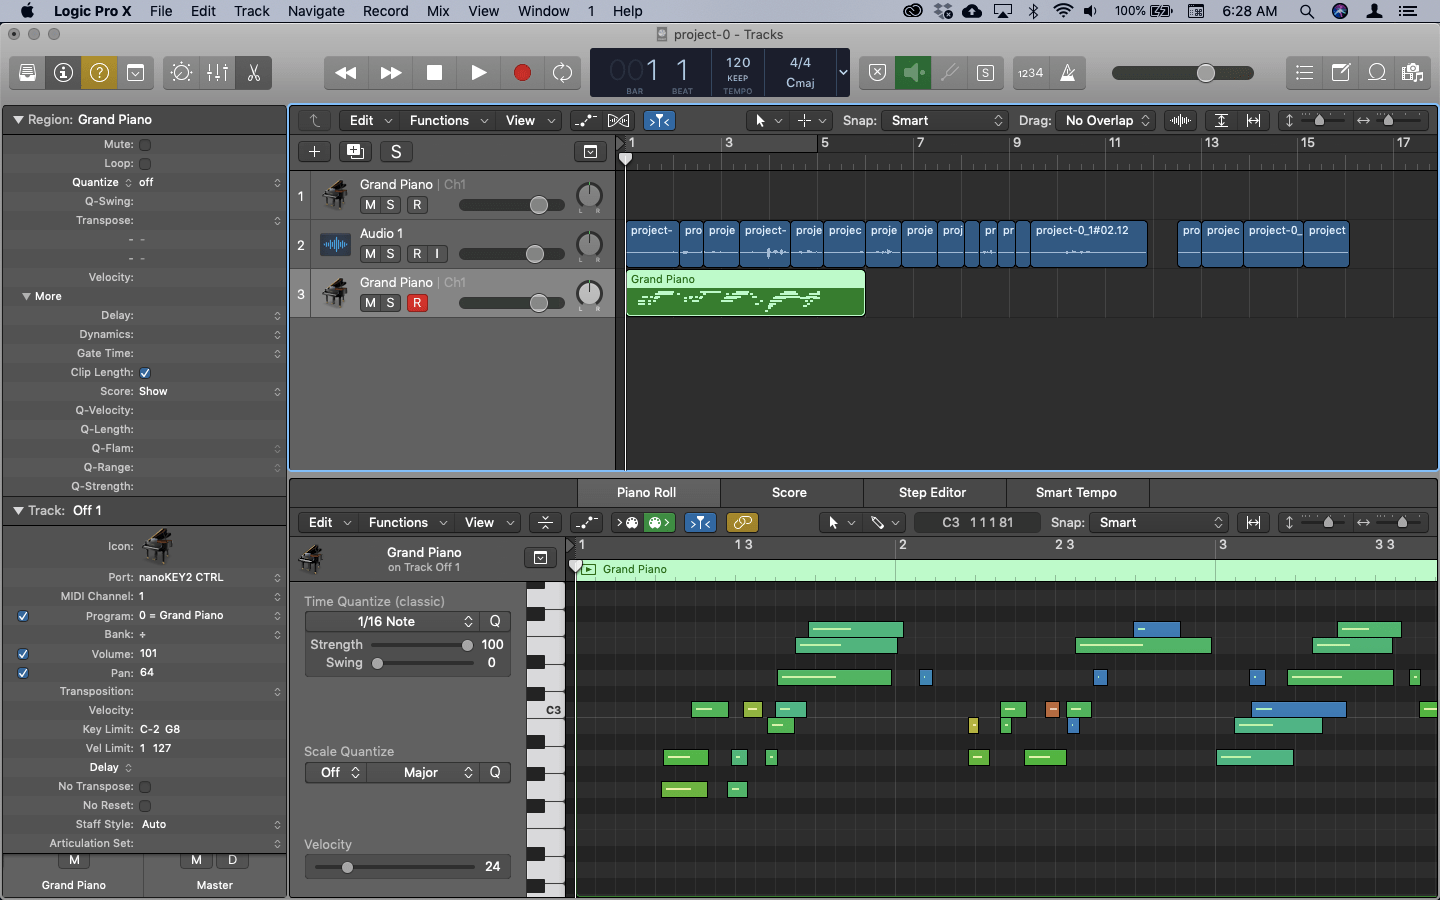Open the List Editors icon
This screenshot has width=1440, height=900.
click(x=1304, y=72)
